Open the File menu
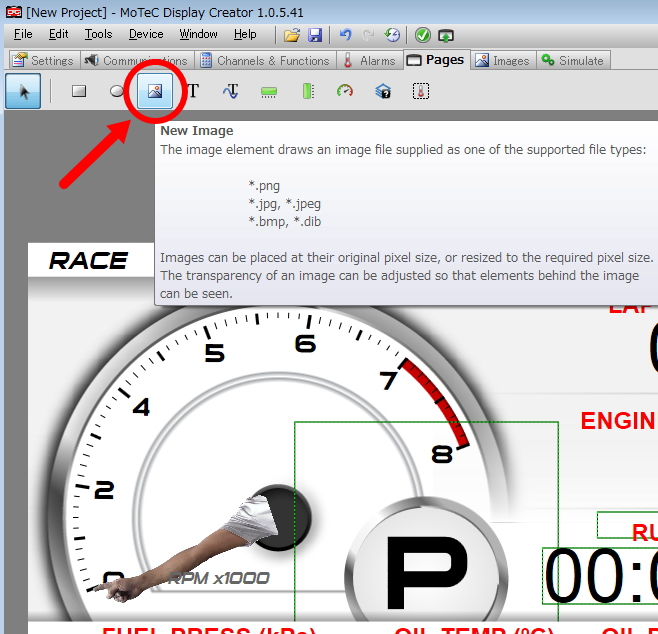This screenshot has width=658, height=634. [x=23, y=34]
